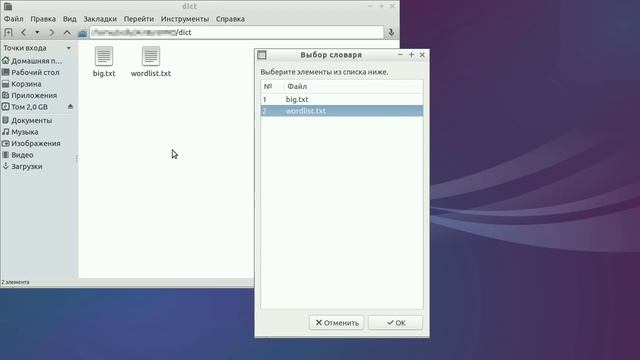The height and width of the screenshot is (360, 640).
Task: Click the path bar ending in /dict
Action: pyautogui.click(x=237, y=32)
